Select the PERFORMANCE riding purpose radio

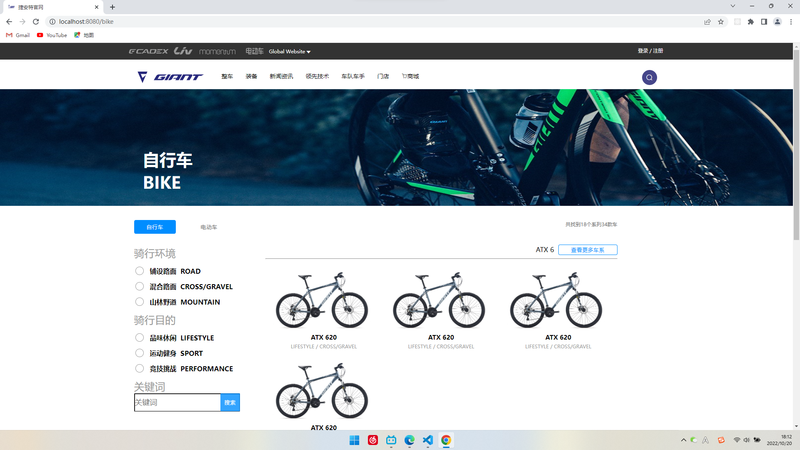point(139,368)
